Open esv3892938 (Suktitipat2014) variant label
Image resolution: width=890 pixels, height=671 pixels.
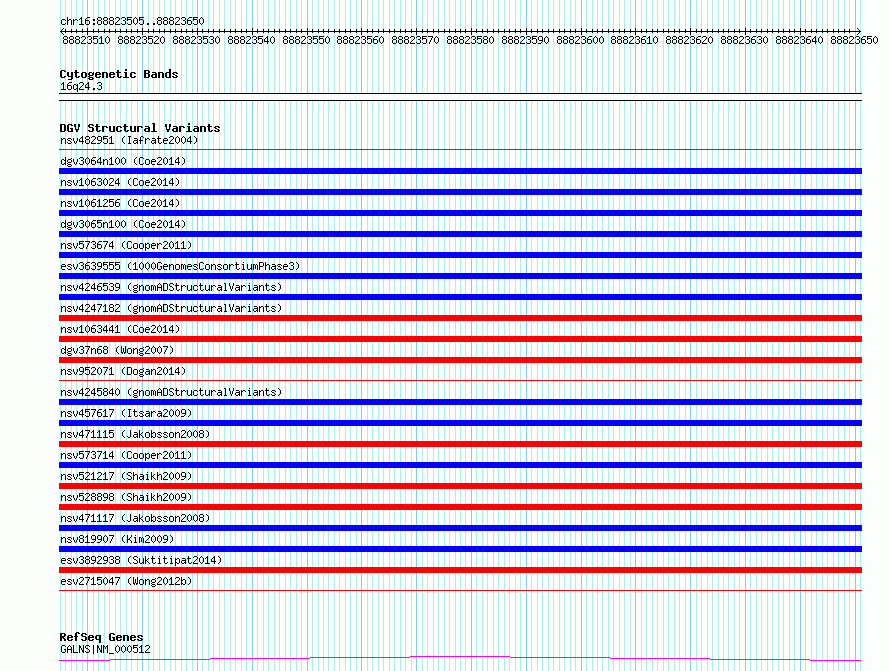(141, 560)
